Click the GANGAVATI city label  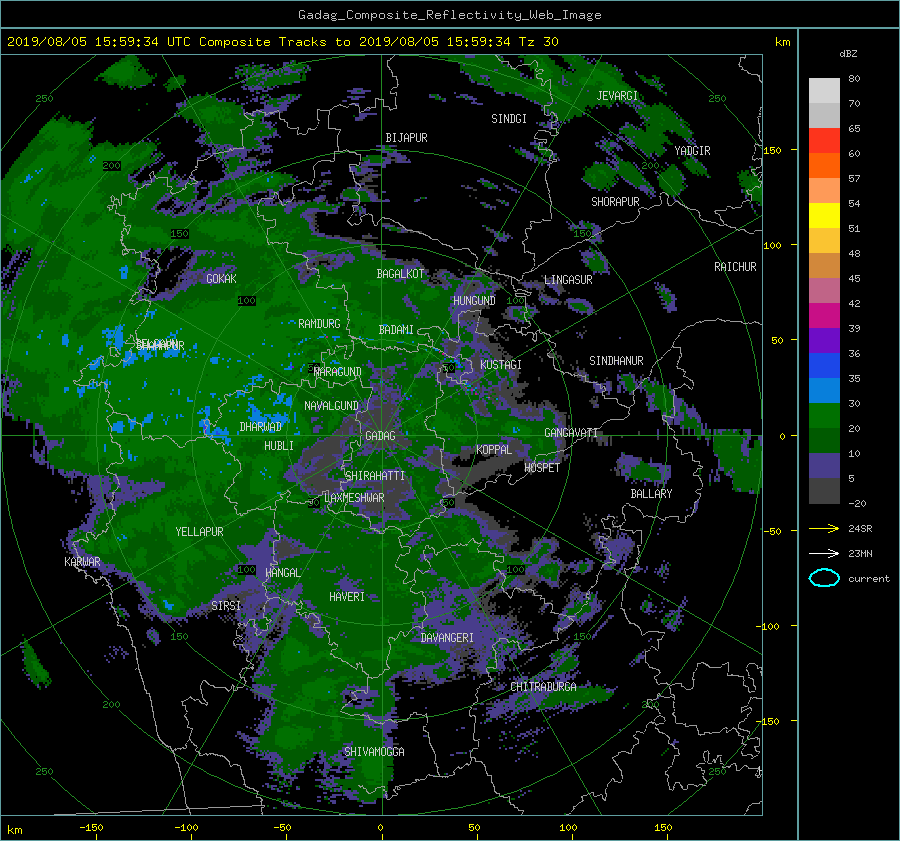571,433
